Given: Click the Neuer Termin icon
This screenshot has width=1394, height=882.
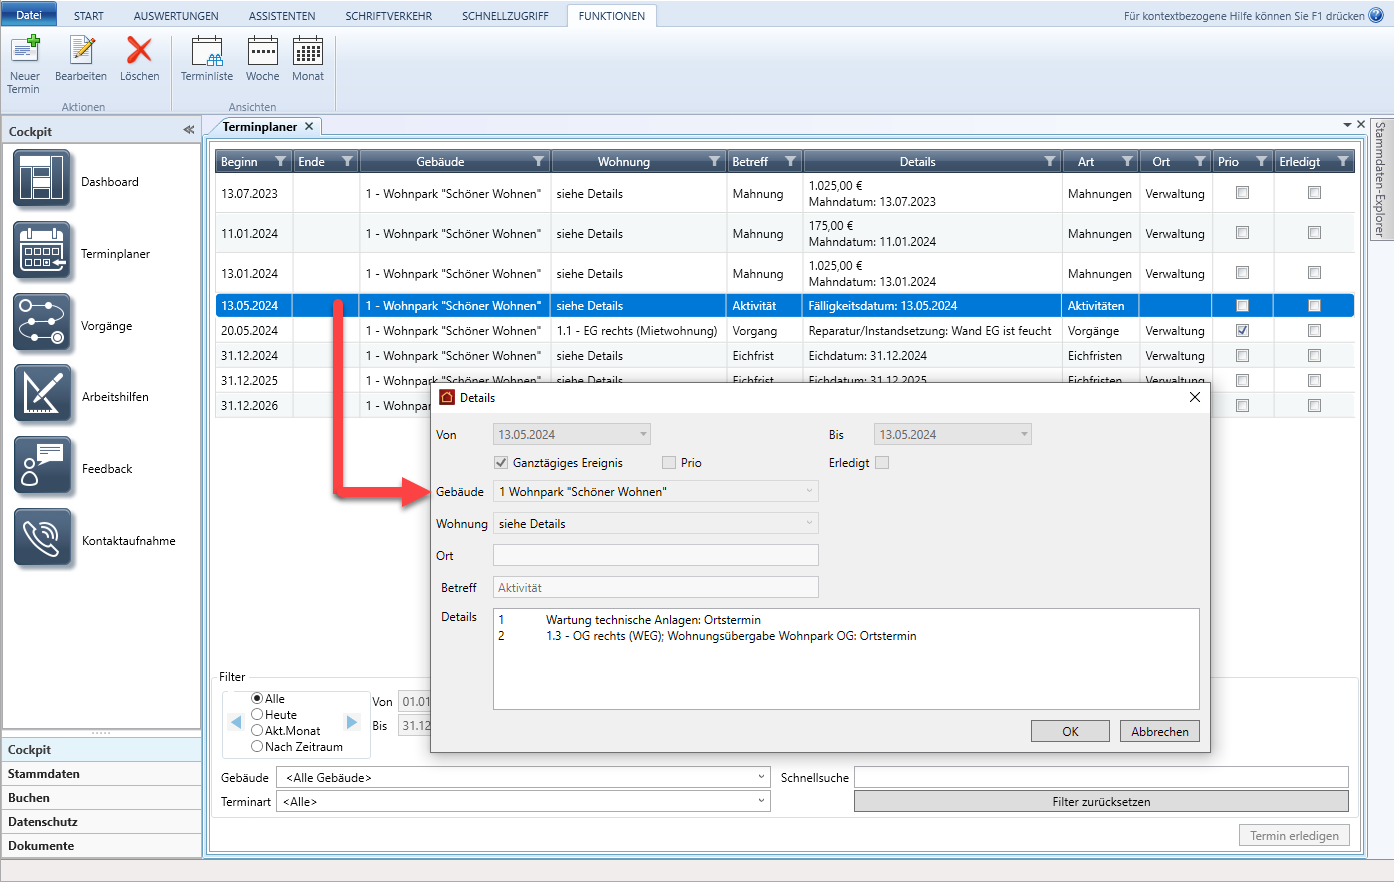Looking at the screenshot, I should [x=24, y=50].
